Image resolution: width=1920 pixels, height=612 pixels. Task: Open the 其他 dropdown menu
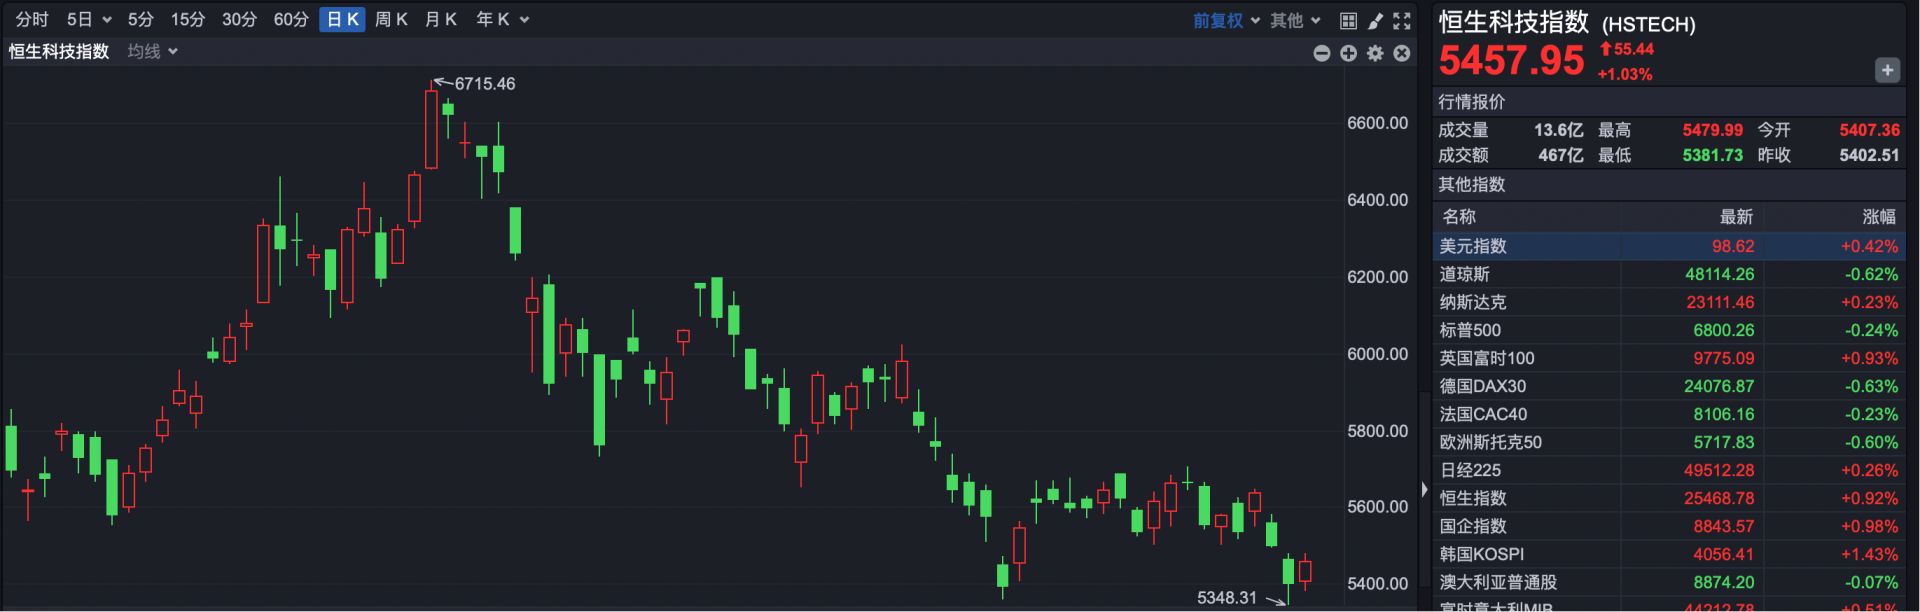point(1295,20)
